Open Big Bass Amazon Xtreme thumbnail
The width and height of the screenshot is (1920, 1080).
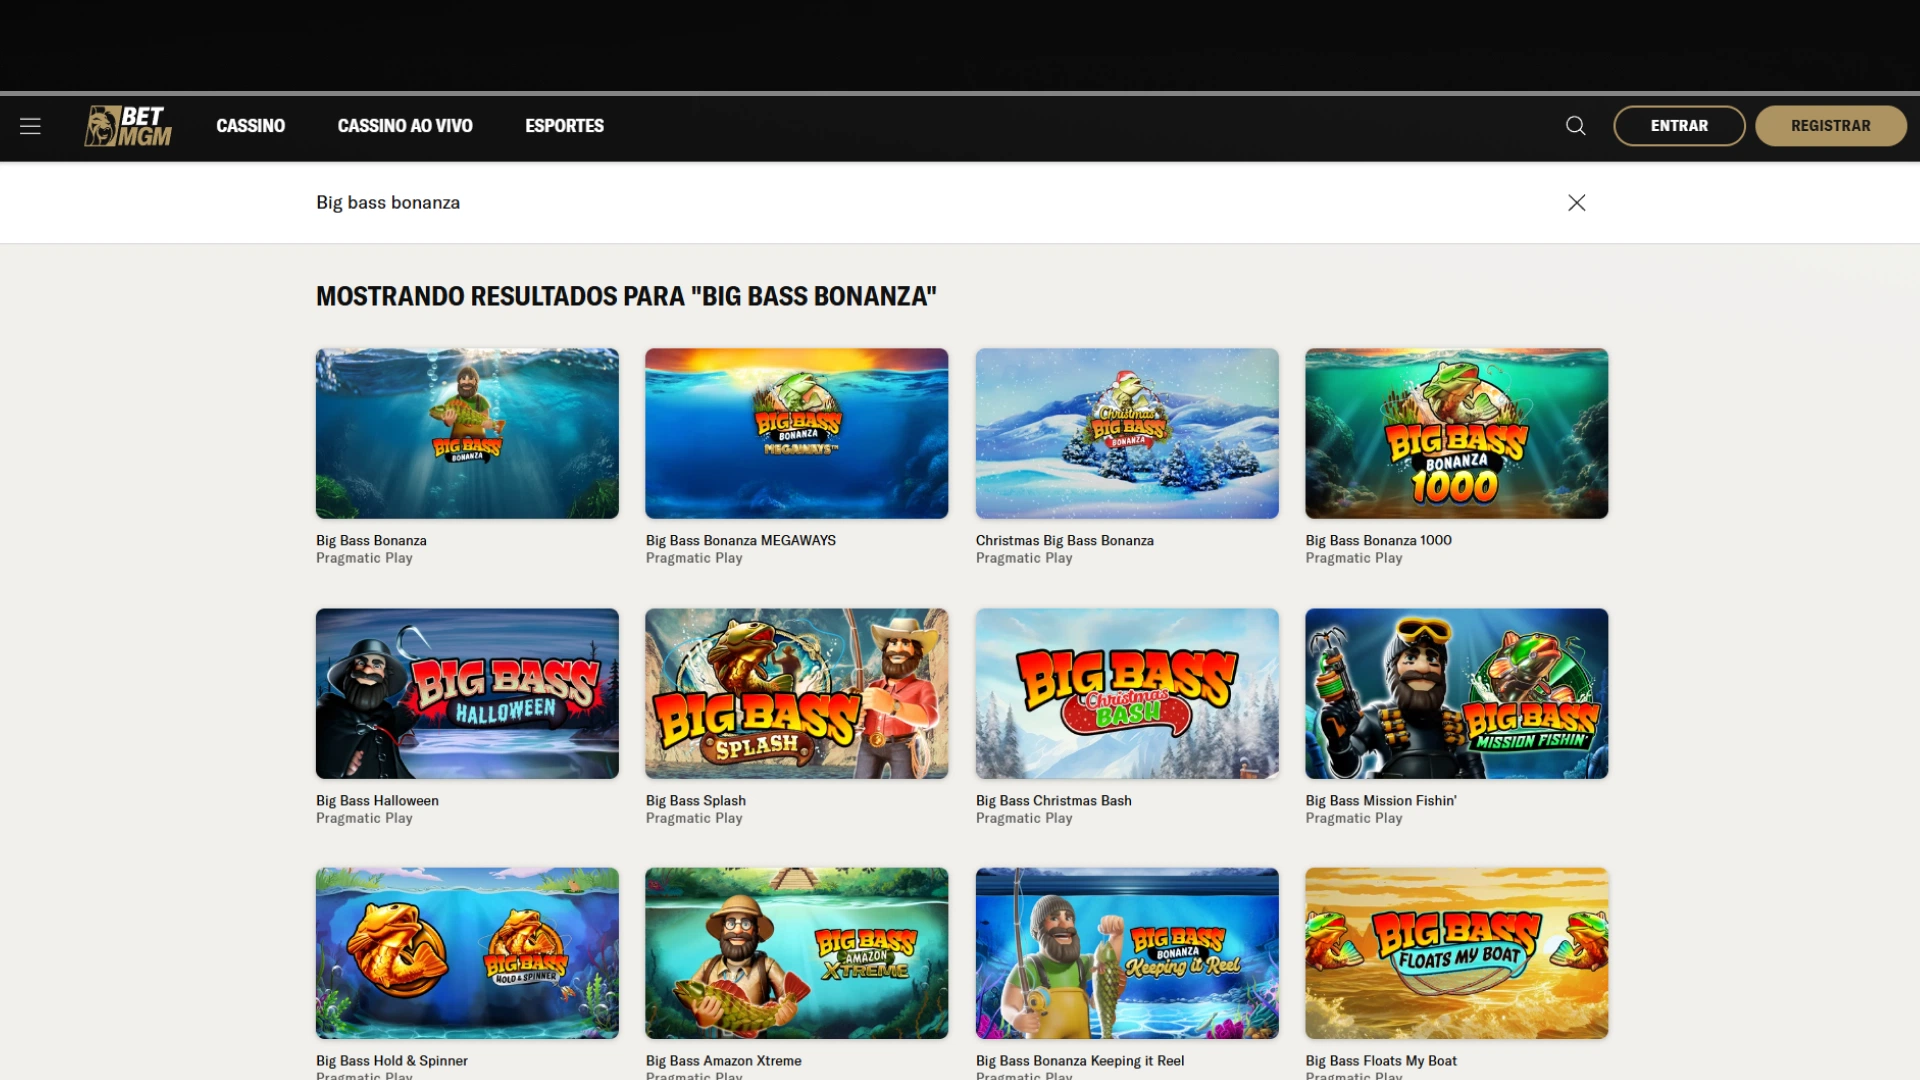pyautogui.click(x=796, y=952)
